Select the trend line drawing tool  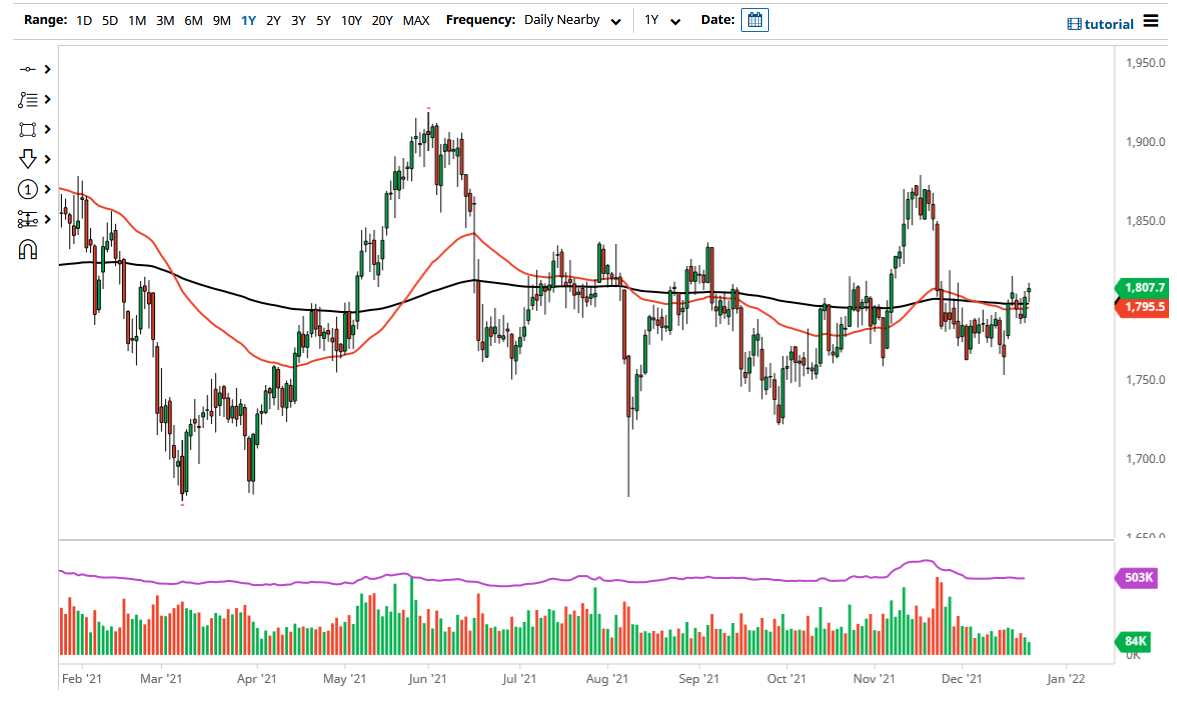point(28,69)
